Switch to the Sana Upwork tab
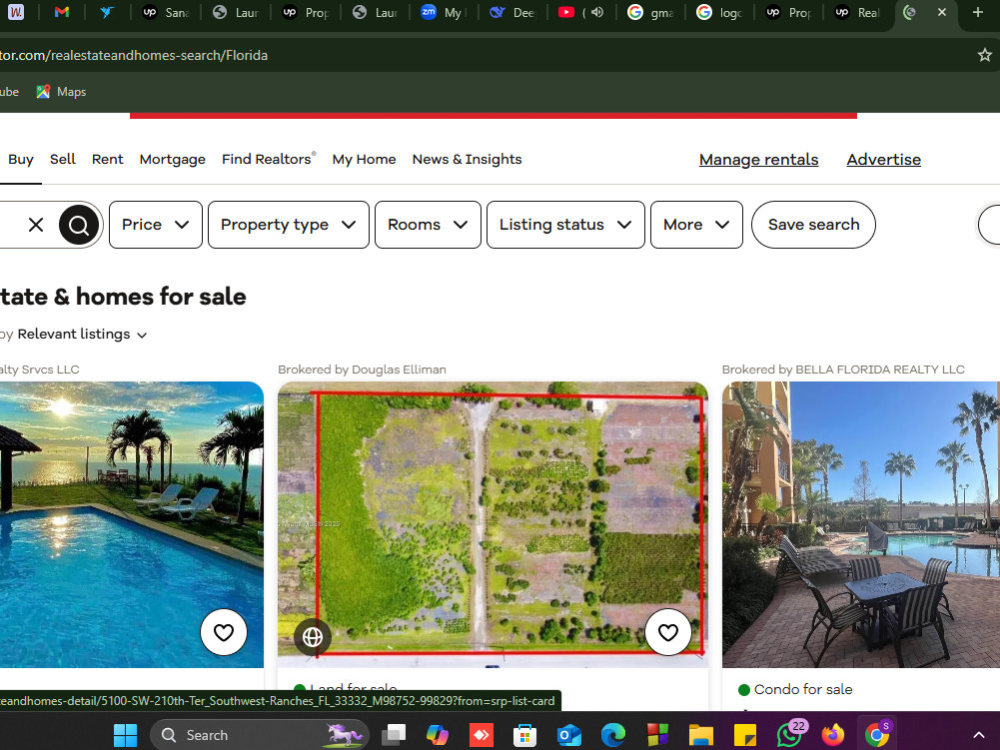Image resolution: width=1000 pixels, height=750 pixels. point(166,12)
